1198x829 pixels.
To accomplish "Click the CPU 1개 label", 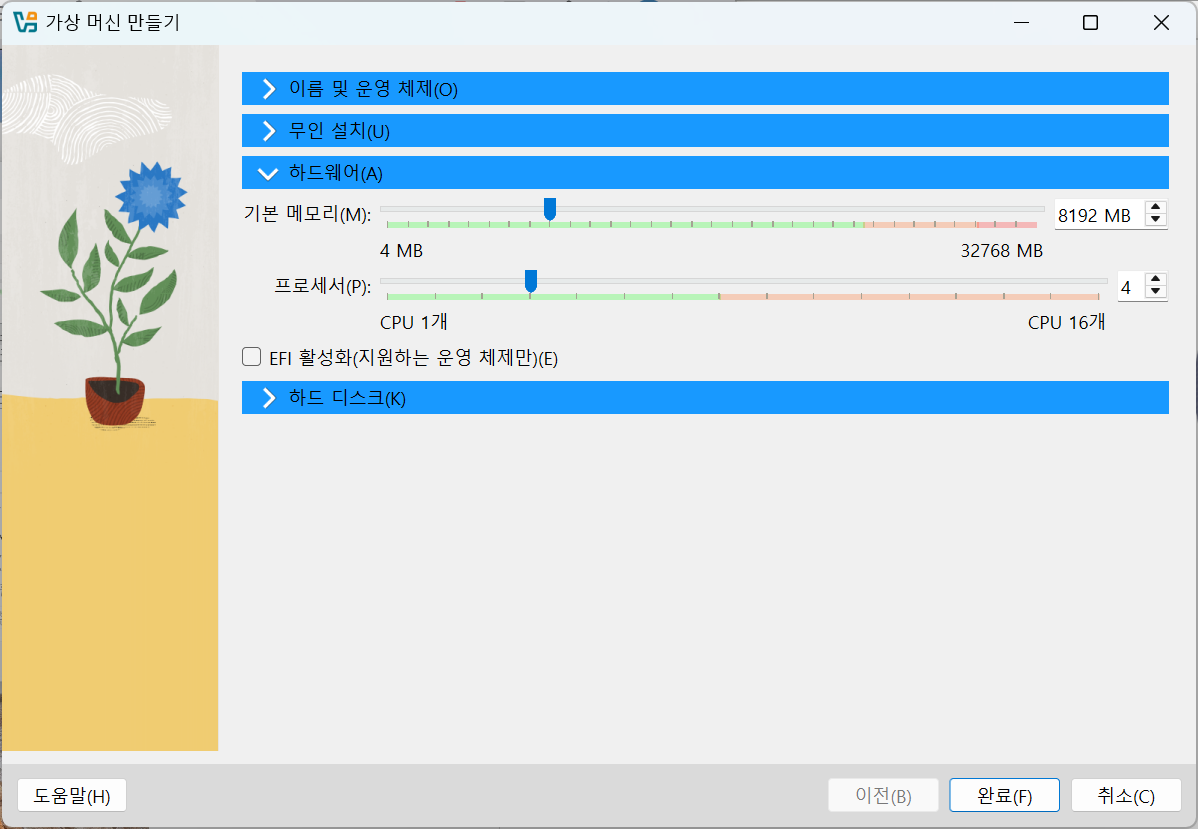I will click(x=413, y=322).
